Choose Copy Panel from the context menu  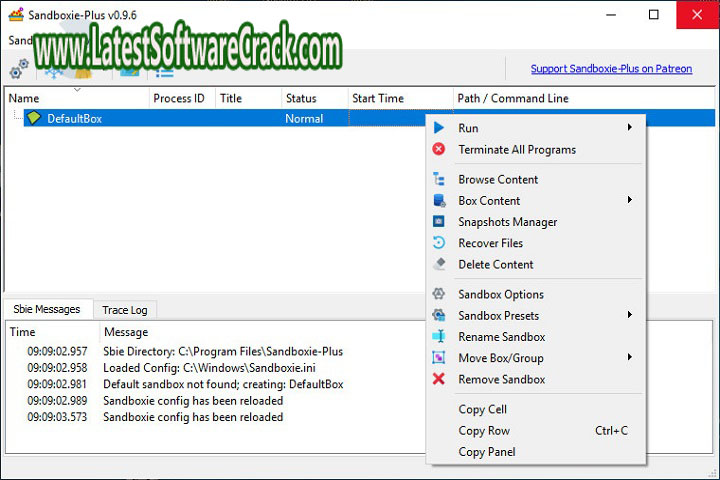coord(487,452)
